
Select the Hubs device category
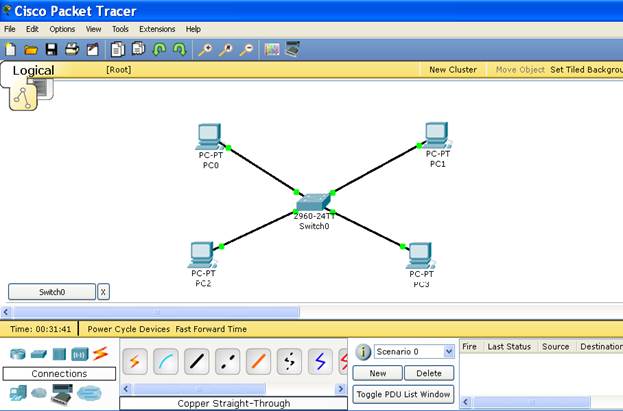pyautogui.click(x=59, y=353)
